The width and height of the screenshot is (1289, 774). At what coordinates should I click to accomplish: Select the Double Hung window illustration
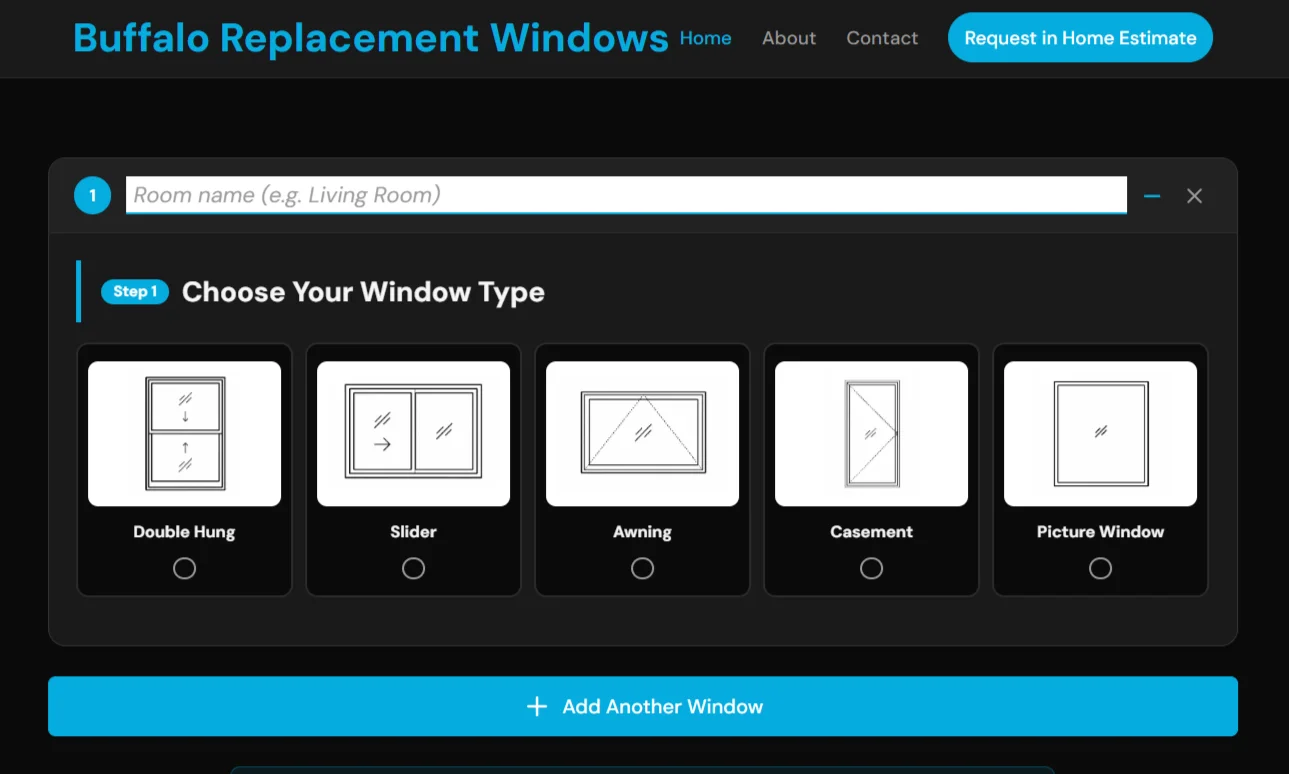185,434
